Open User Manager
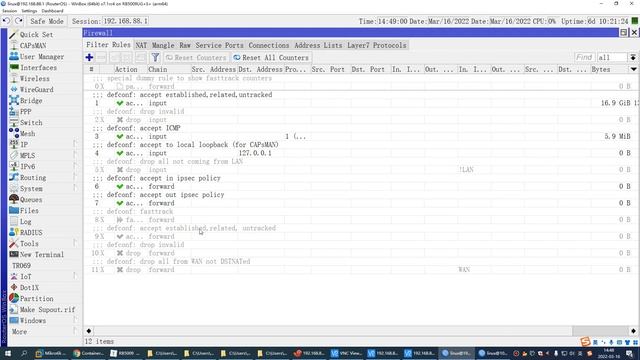This screenshot has width=640, height=360. coord(42,57)
